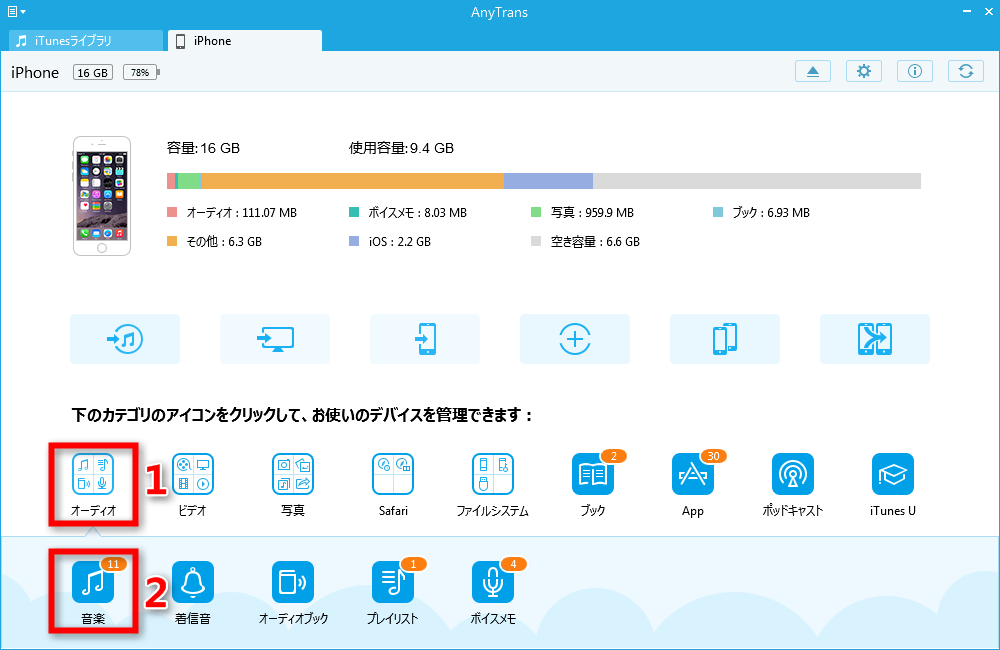
Task: Click the iOS : 2.2 GB legend text
Action: pyautogui.click(x=400, y=242)
